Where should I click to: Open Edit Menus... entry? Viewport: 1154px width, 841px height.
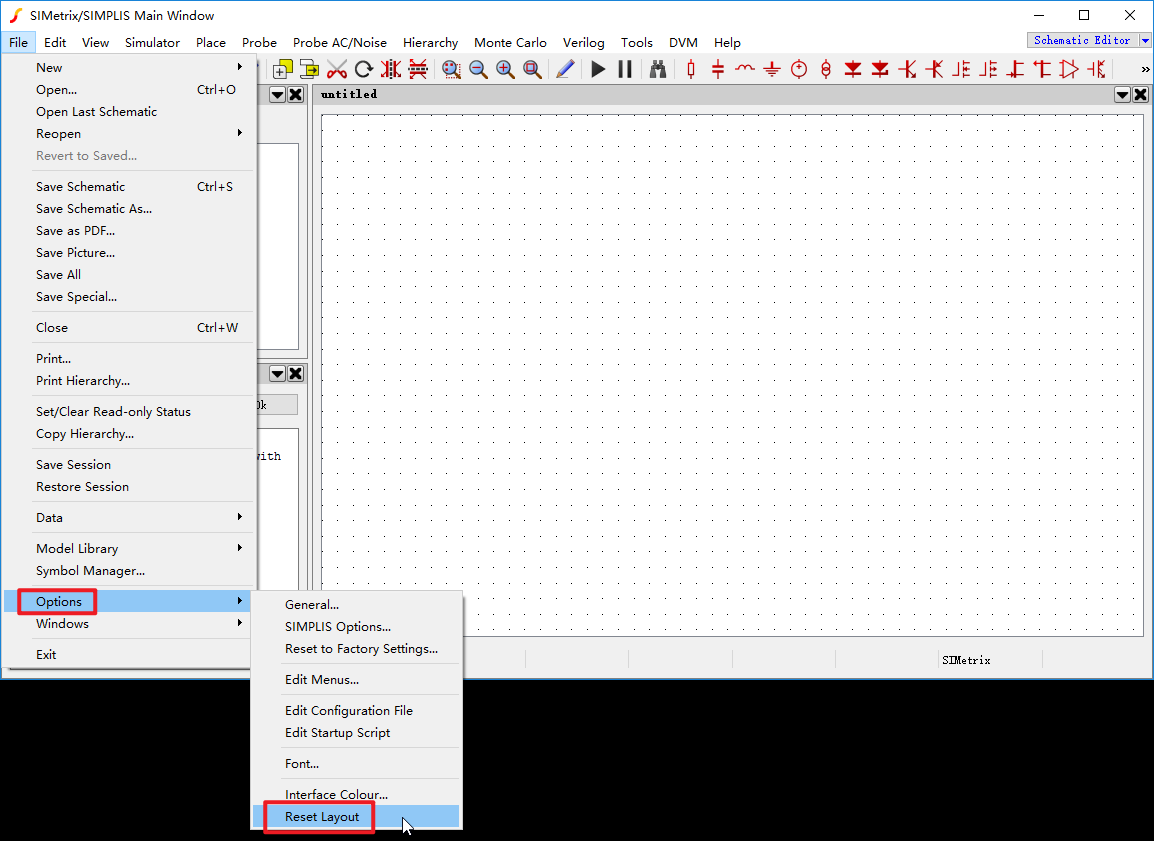356,679
